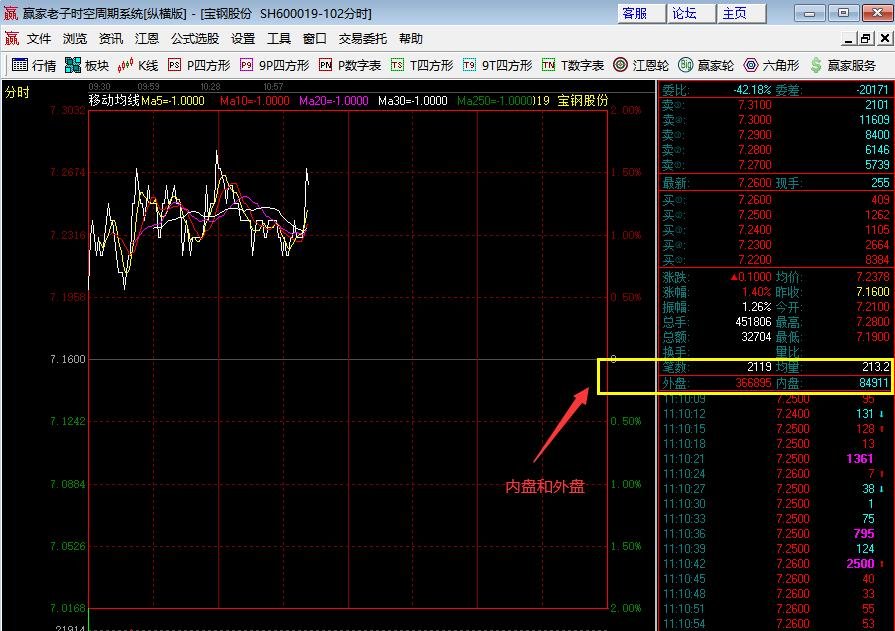
Task: Open the 江恩 menu
Action: (x=147, y=38)
